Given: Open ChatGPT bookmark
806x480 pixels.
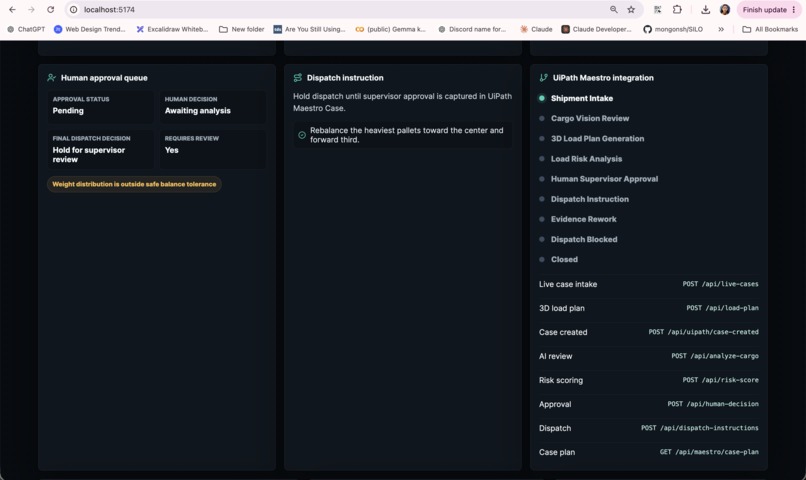Looking at the screenshot, I should click(x=26, y=29).
